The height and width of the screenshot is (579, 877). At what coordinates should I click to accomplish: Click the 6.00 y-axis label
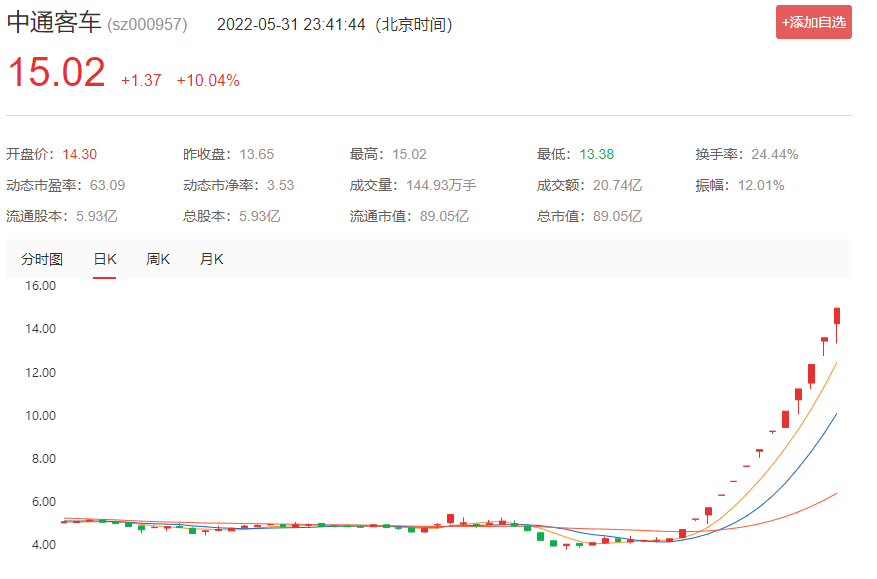pyautogui.click(x=44, y=502)
